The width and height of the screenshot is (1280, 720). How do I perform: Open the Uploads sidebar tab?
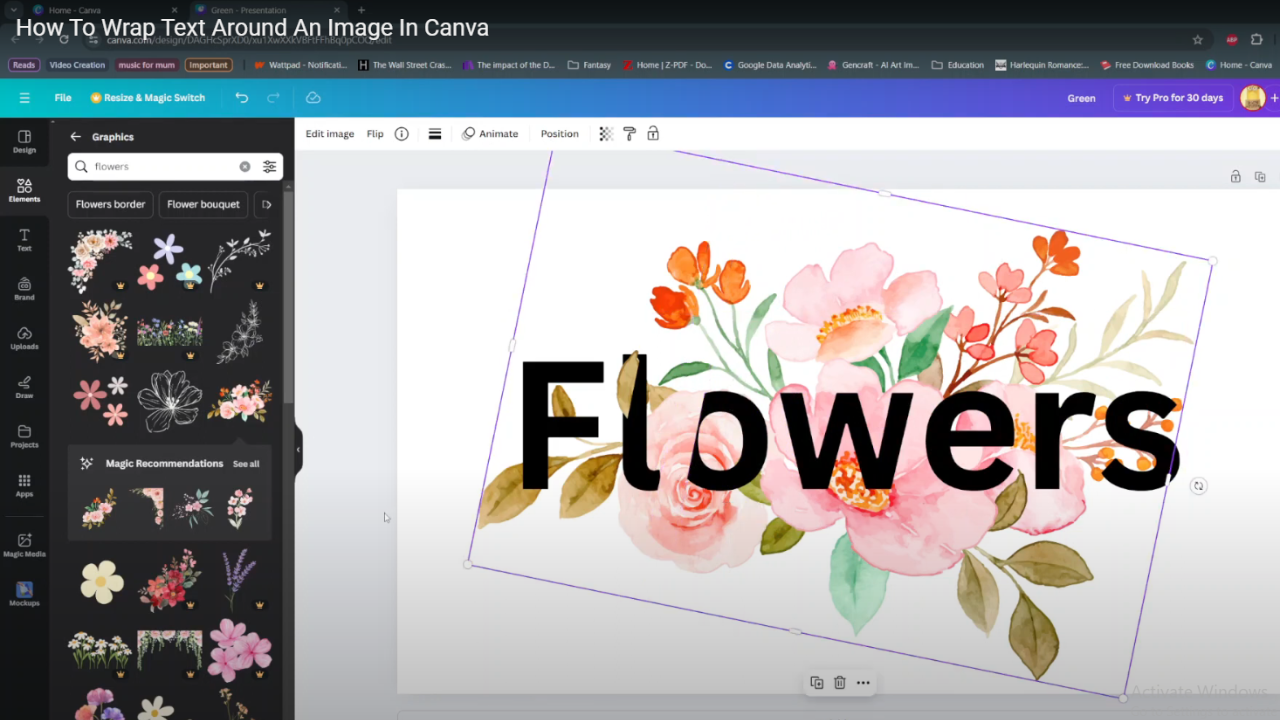24,338
